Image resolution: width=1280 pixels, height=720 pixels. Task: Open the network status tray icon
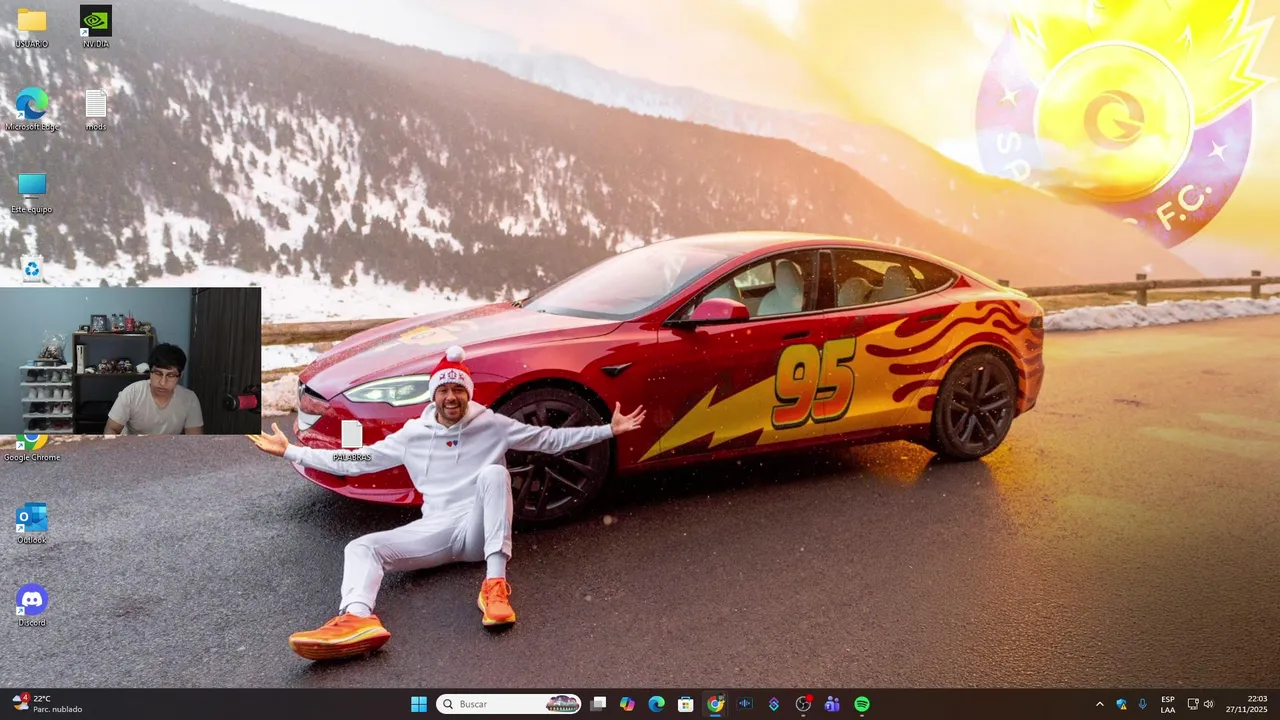1193,704
